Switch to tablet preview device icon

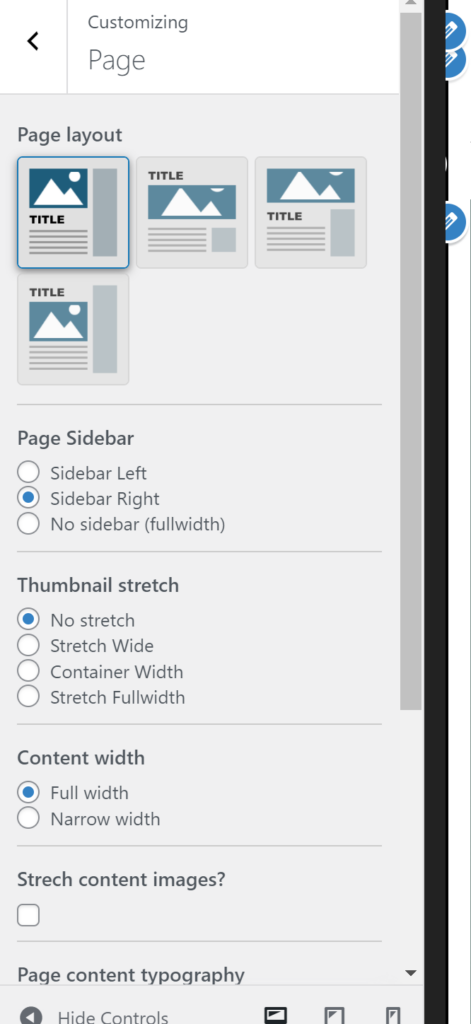pyautogui.click(x=334, y=1016)
